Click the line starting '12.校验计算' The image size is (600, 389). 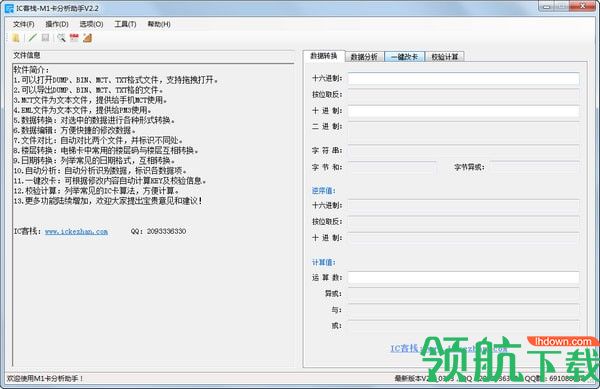pos(96,190)
